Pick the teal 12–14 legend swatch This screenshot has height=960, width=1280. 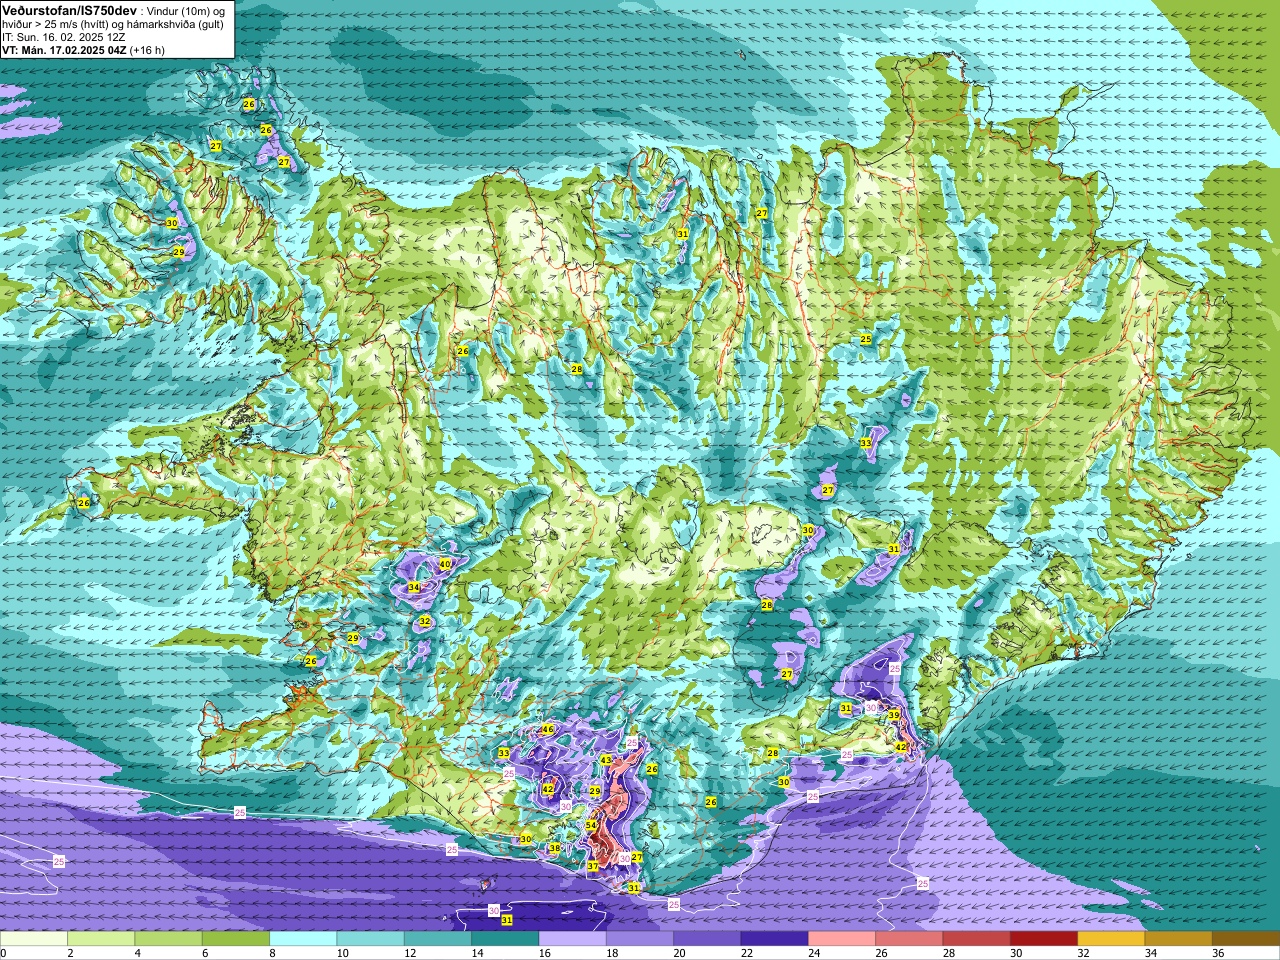coord(438,939)
